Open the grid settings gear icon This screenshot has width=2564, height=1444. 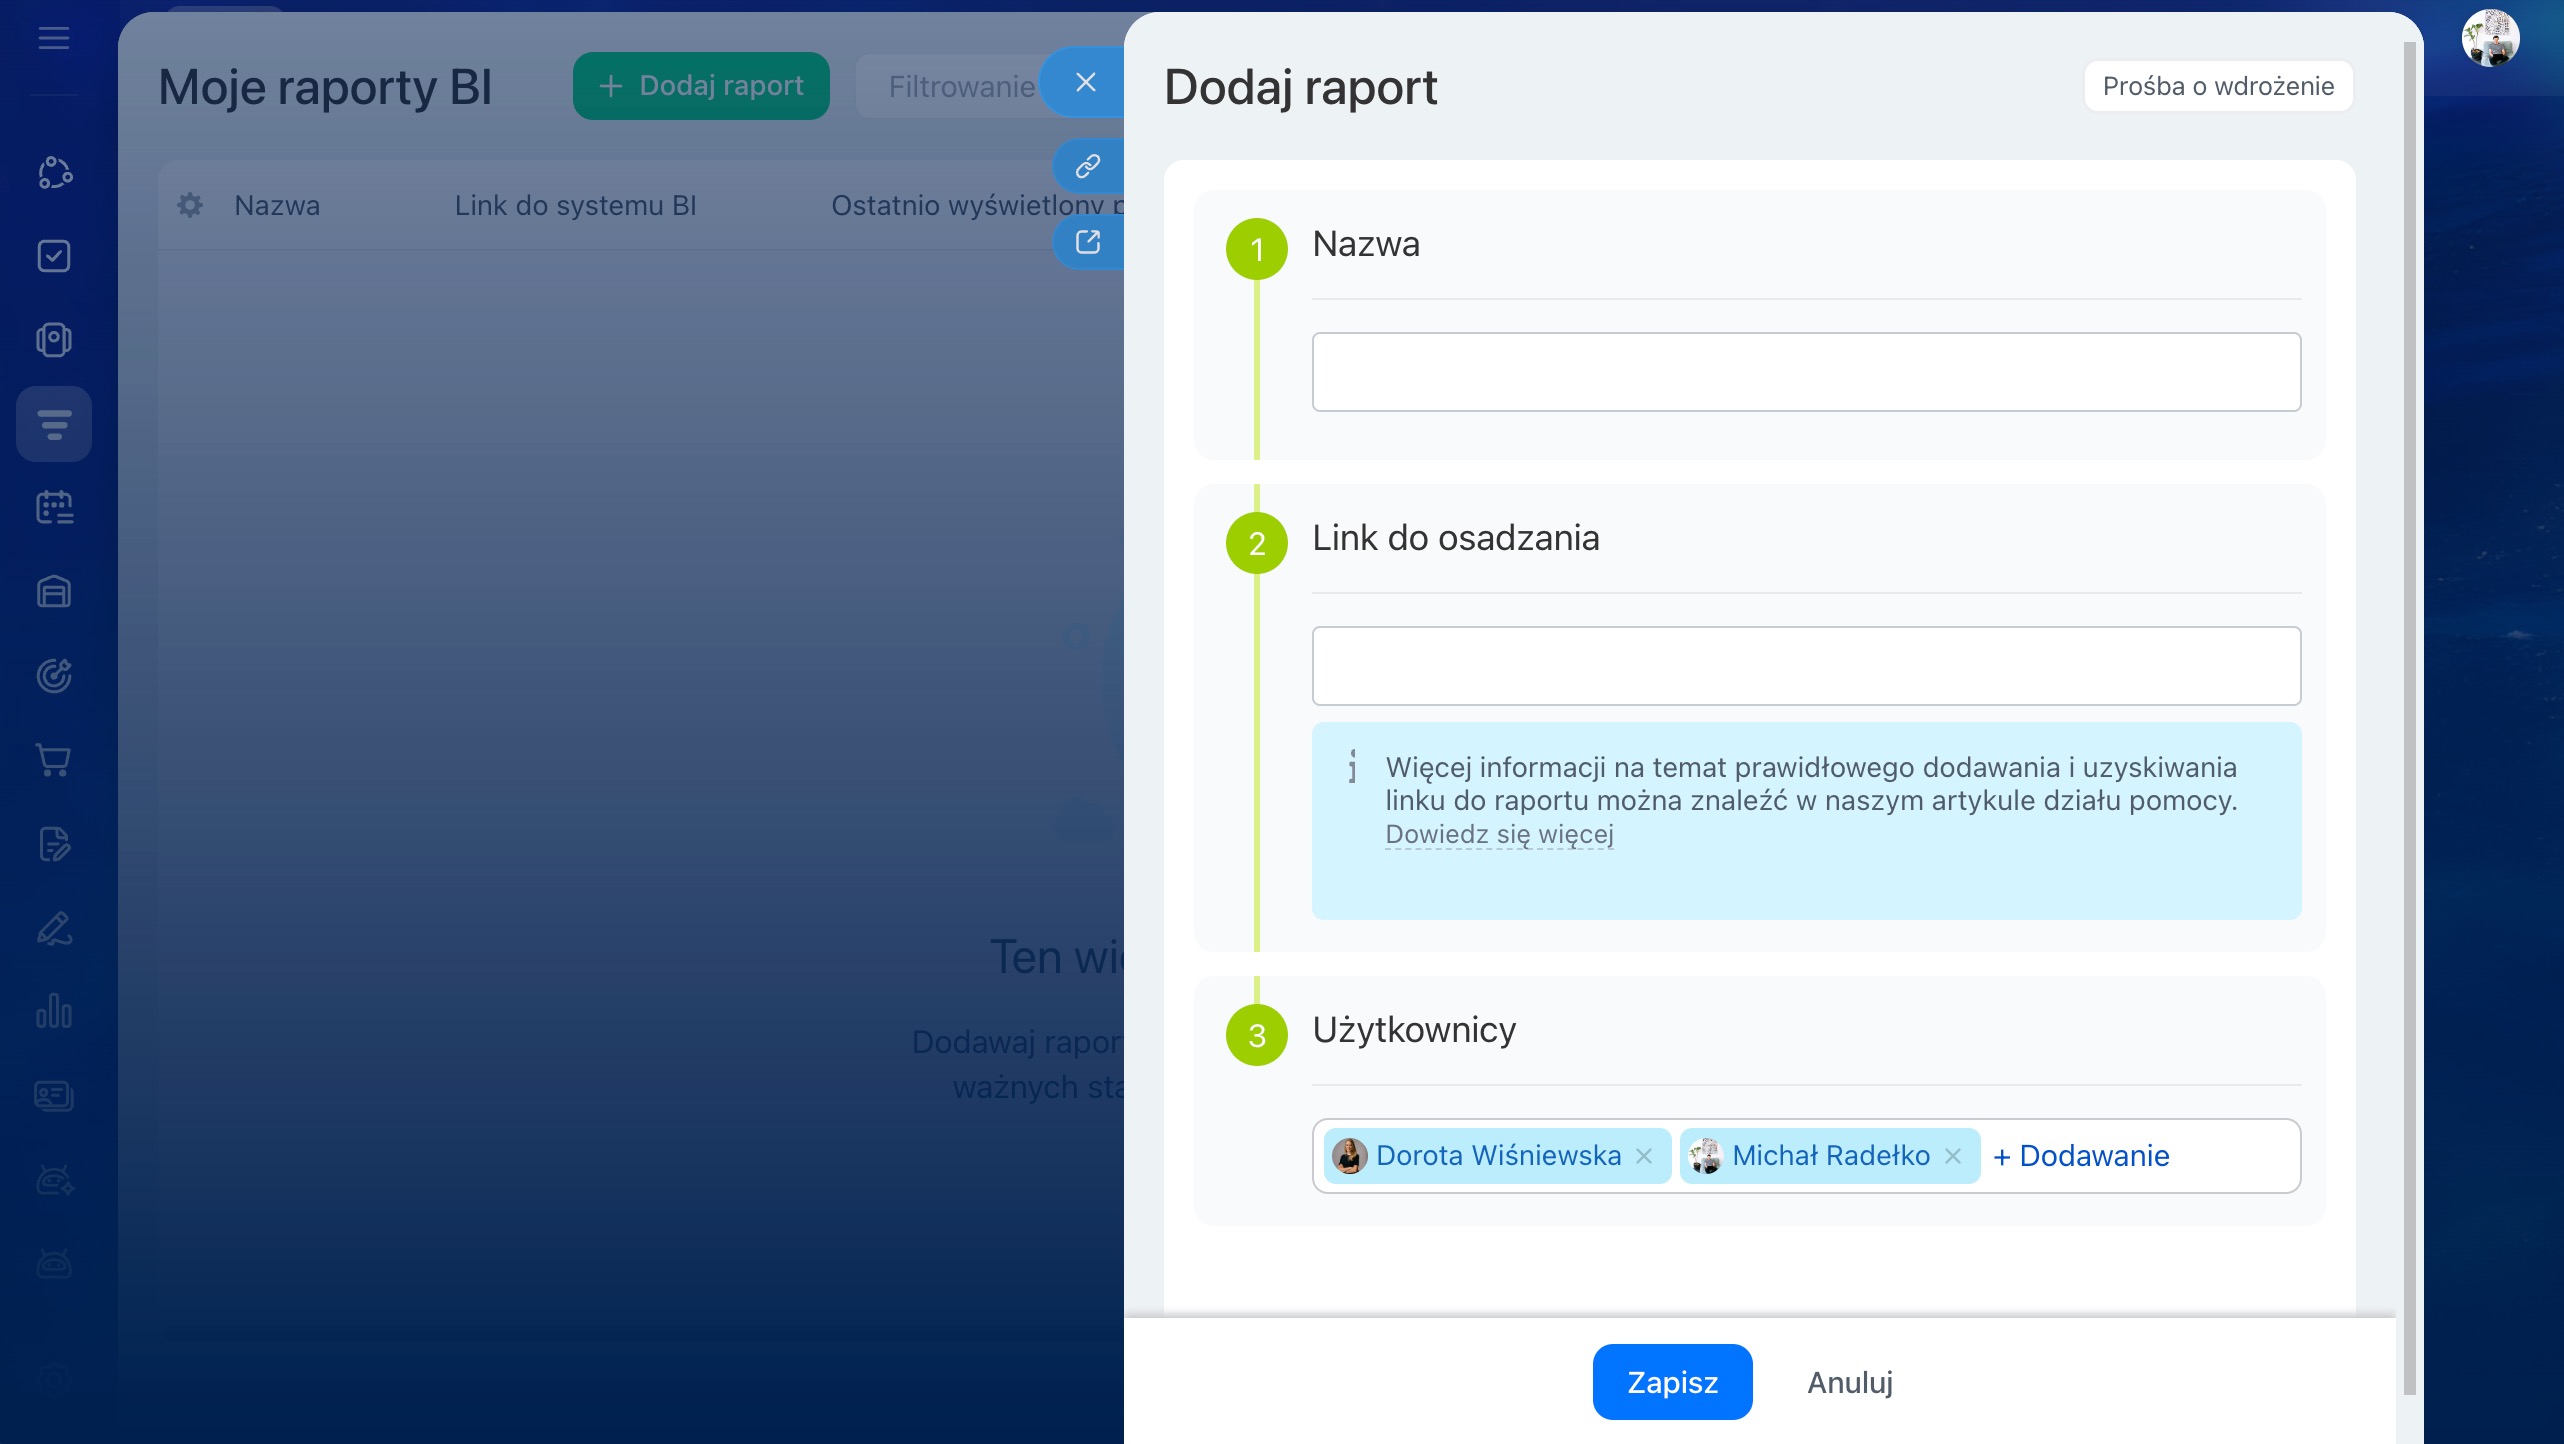click(x=190, y=206)
